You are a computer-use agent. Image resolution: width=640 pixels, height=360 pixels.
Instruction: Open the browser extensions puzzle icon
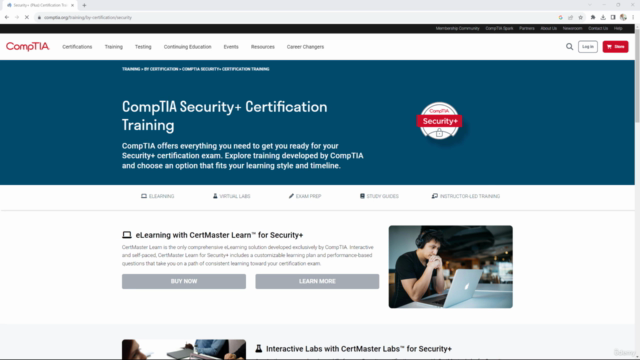[593, 17]
